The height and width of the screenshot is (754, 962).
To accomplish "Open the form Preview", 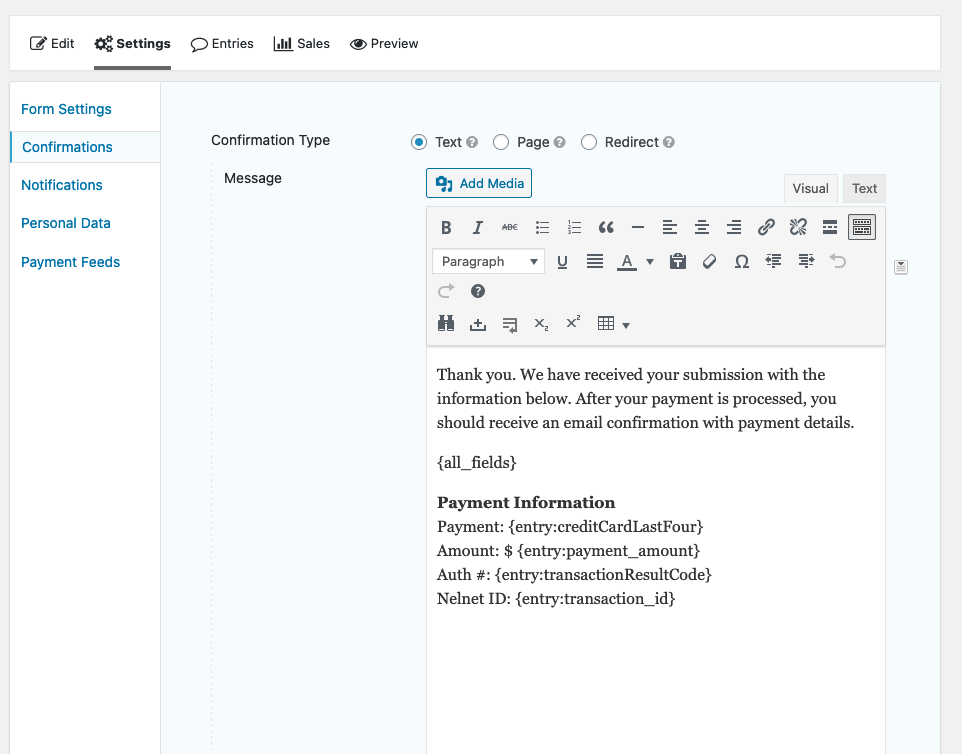I will point(384,44).
